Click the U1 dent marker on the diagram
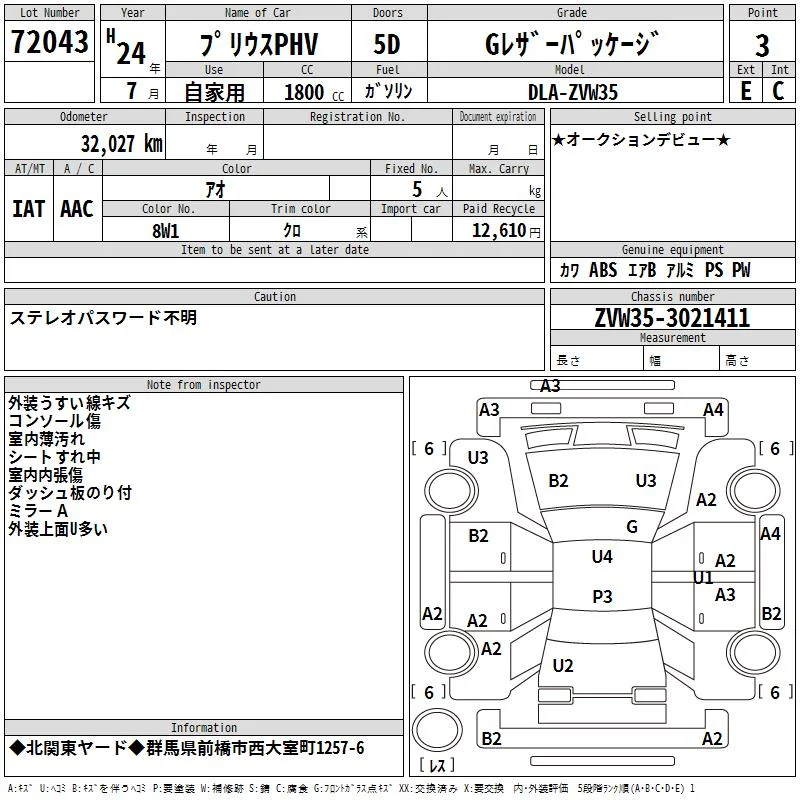This screenshot has height=800, width=800. pos(703,578)
